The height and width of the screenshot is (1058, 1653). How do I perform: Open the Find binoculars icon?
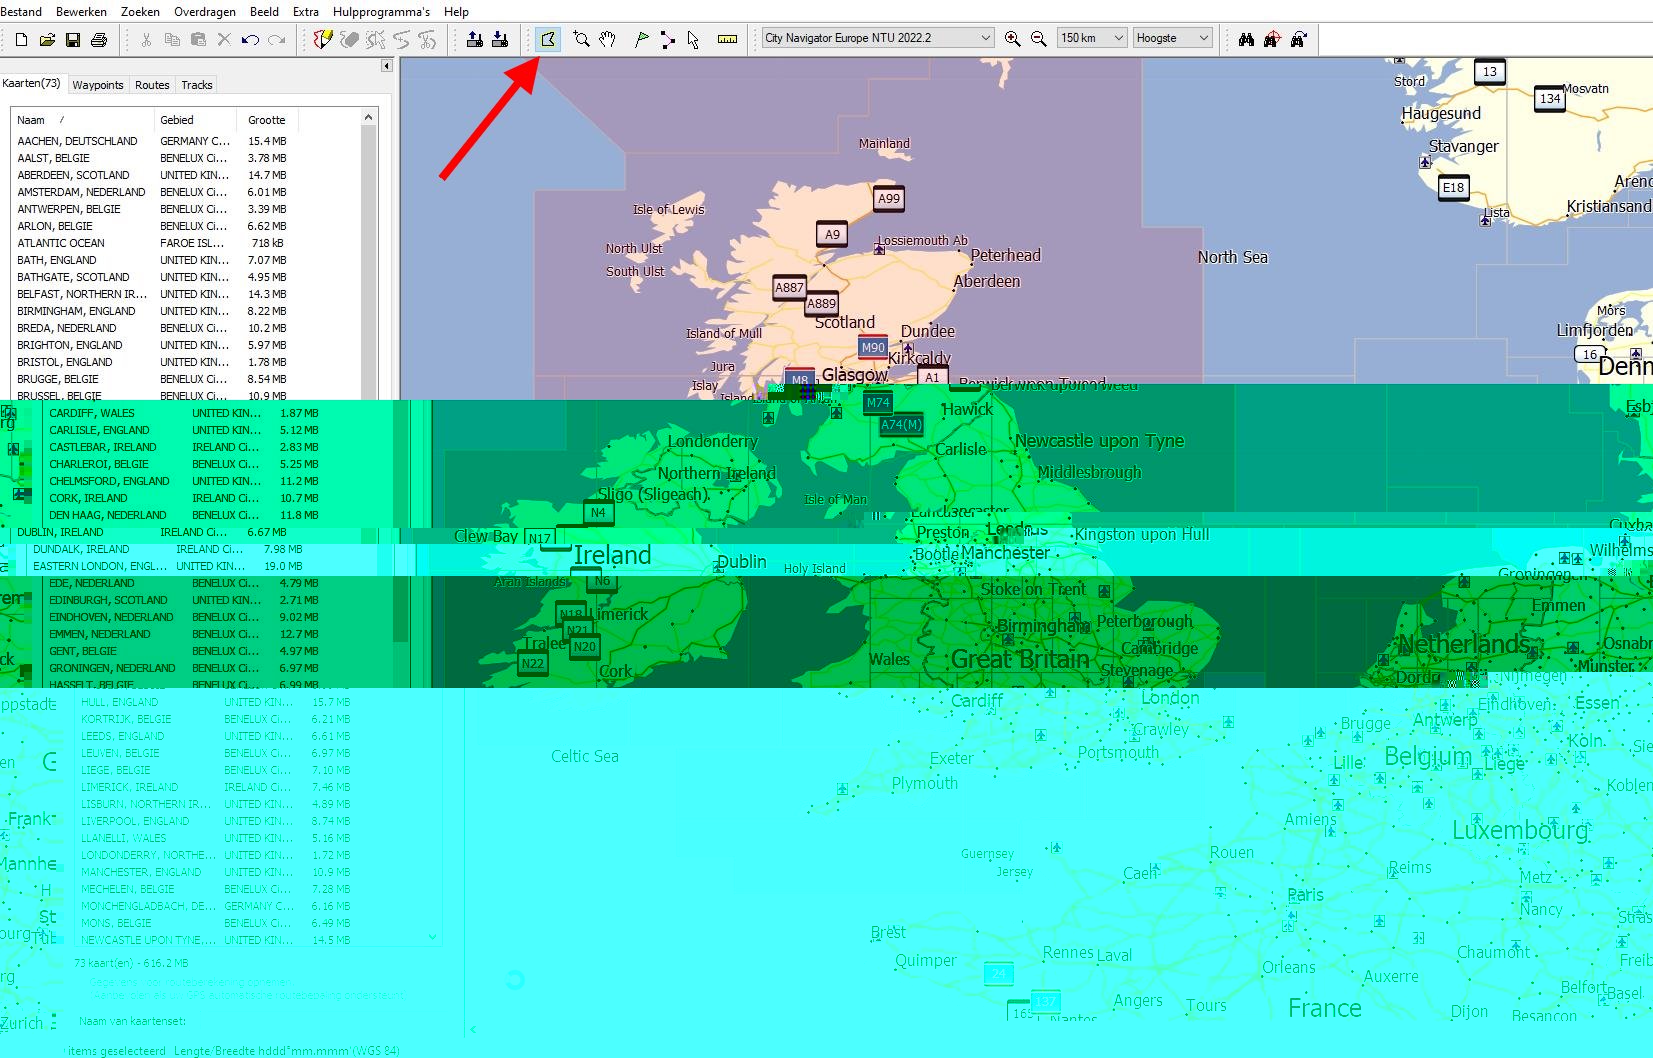coord(1246,38)
